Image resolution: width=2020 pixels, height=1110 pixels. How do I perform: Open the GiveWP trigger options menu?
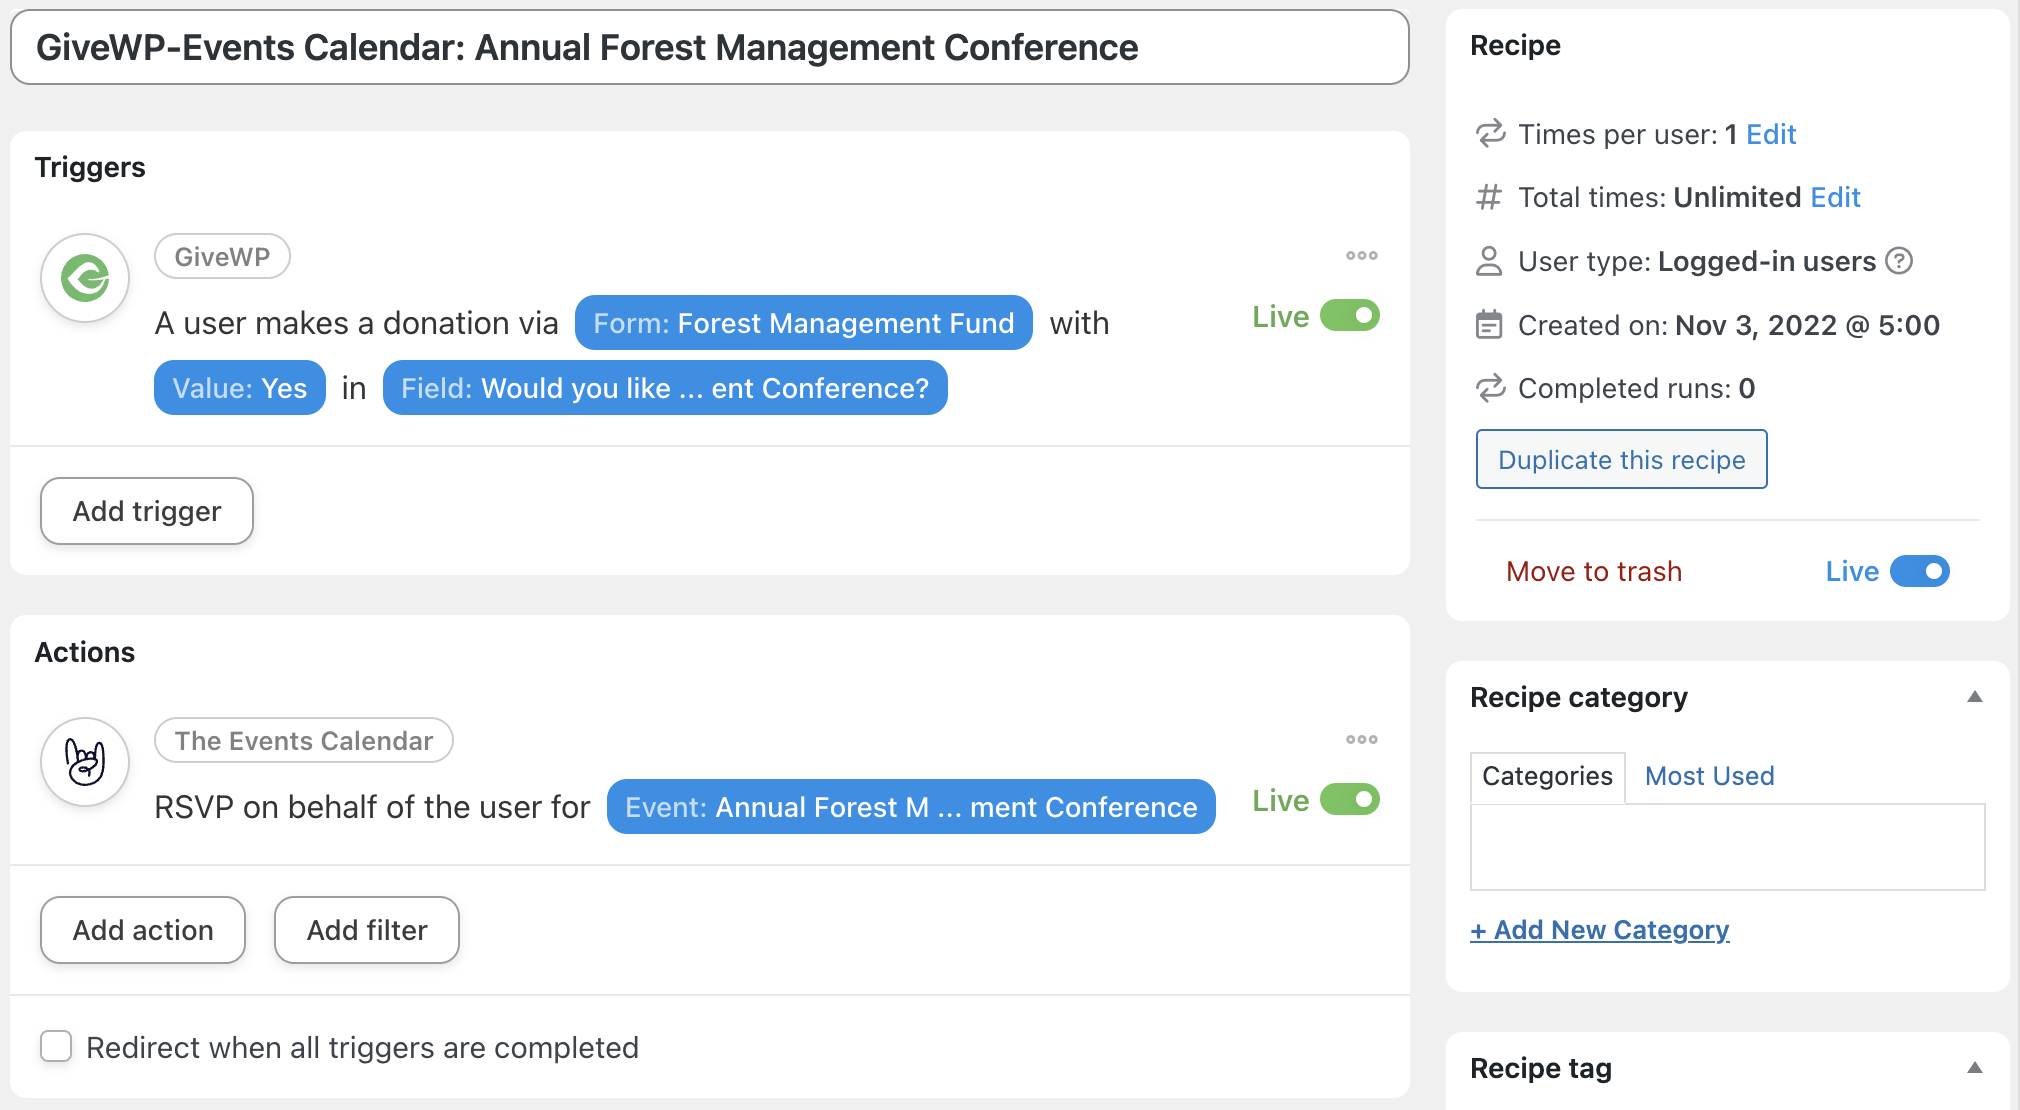point(1361,256)
